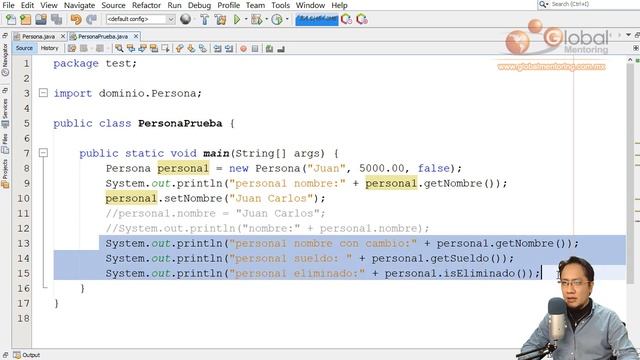Click the second profiler icon after the memory bar
Viewport: 640px width, 360px height.
pyautogui.click(x=362, y=19)
